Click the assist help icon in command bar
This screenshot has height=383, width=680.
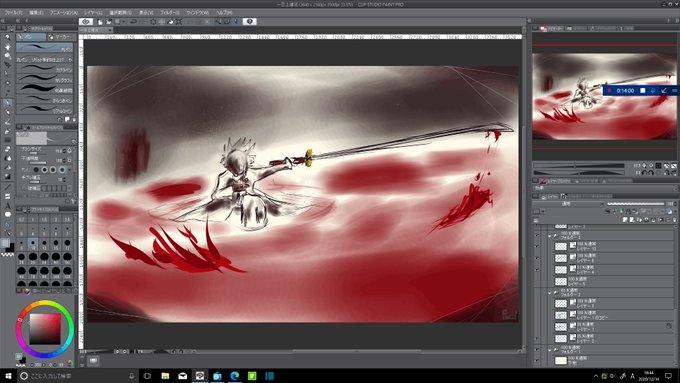pyautogui.click(x=250, y=22)
